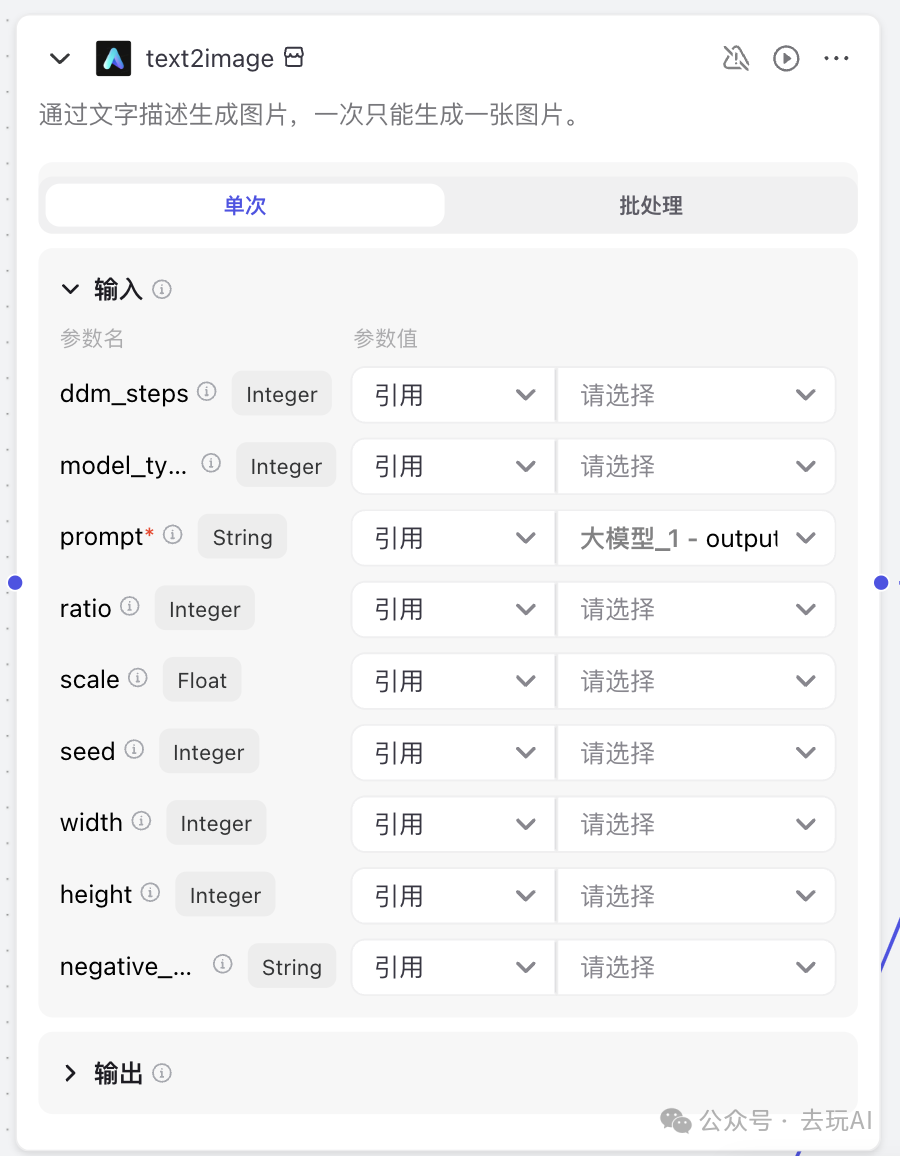Open the 引用 type dropdown for height
900x1156 pixels.
pos(453,896)
